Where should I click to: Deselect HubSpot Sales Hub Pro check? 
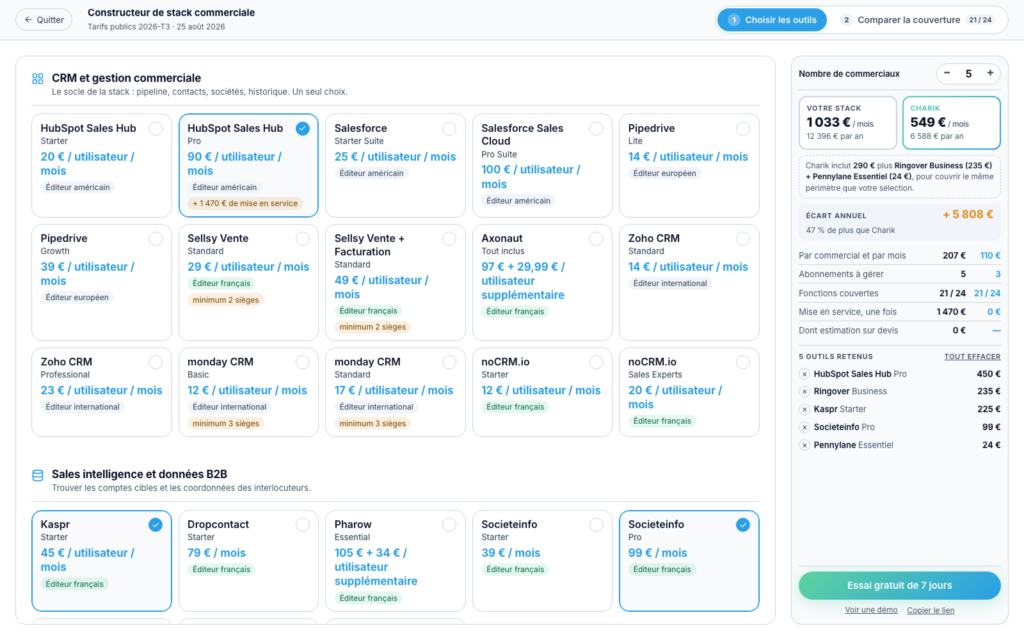[302, 129]
